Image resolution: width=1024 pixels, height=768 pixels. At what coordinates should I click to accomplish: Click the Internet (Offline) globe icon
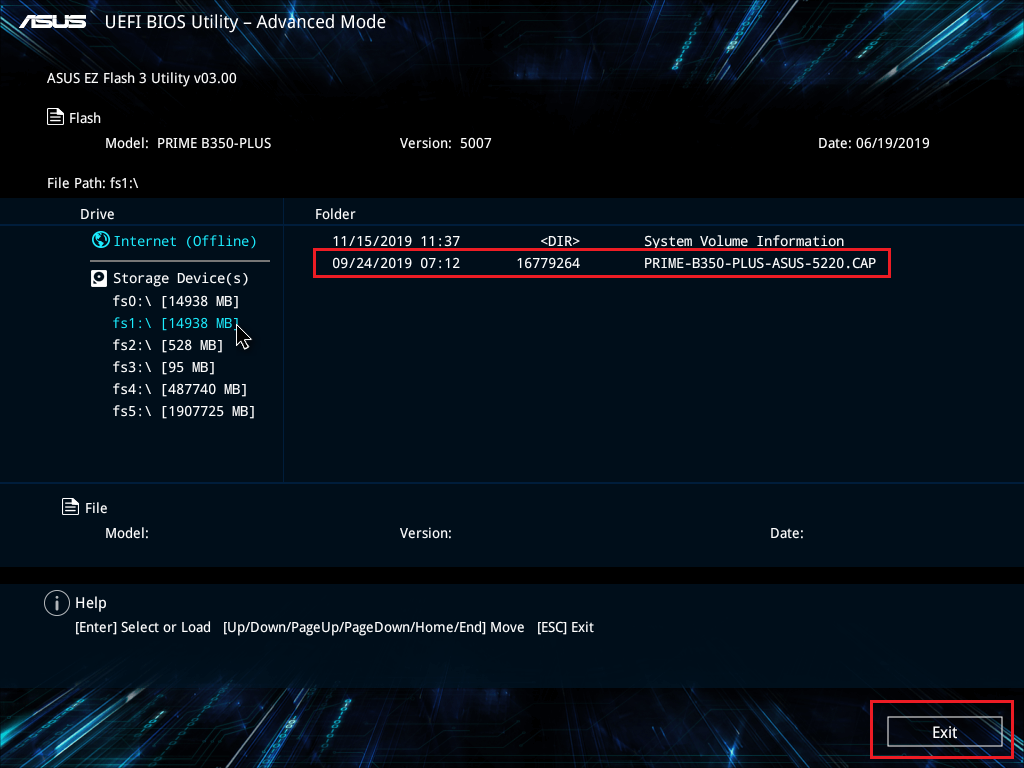(101, 240)
